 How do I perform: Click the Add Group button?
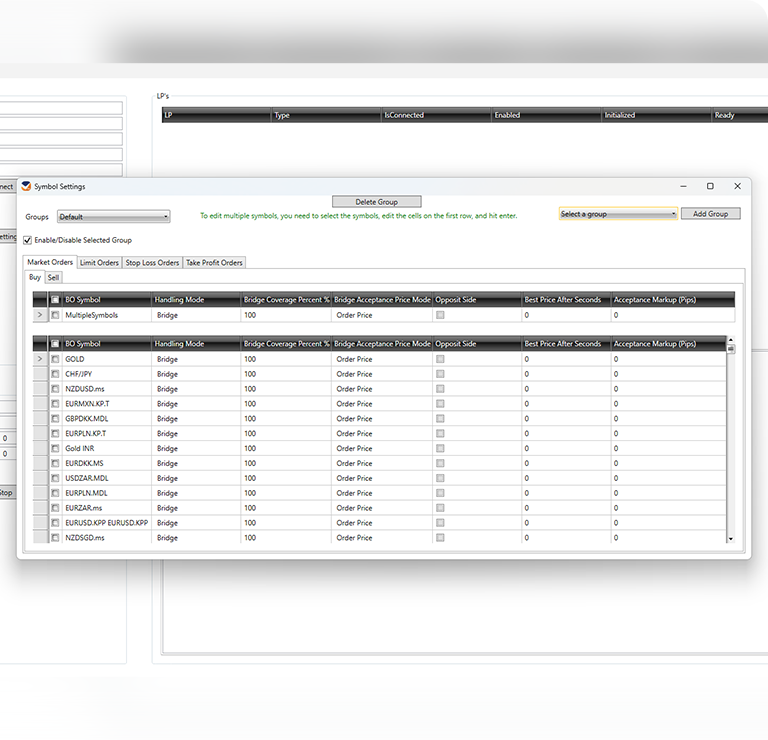point(710,214)
